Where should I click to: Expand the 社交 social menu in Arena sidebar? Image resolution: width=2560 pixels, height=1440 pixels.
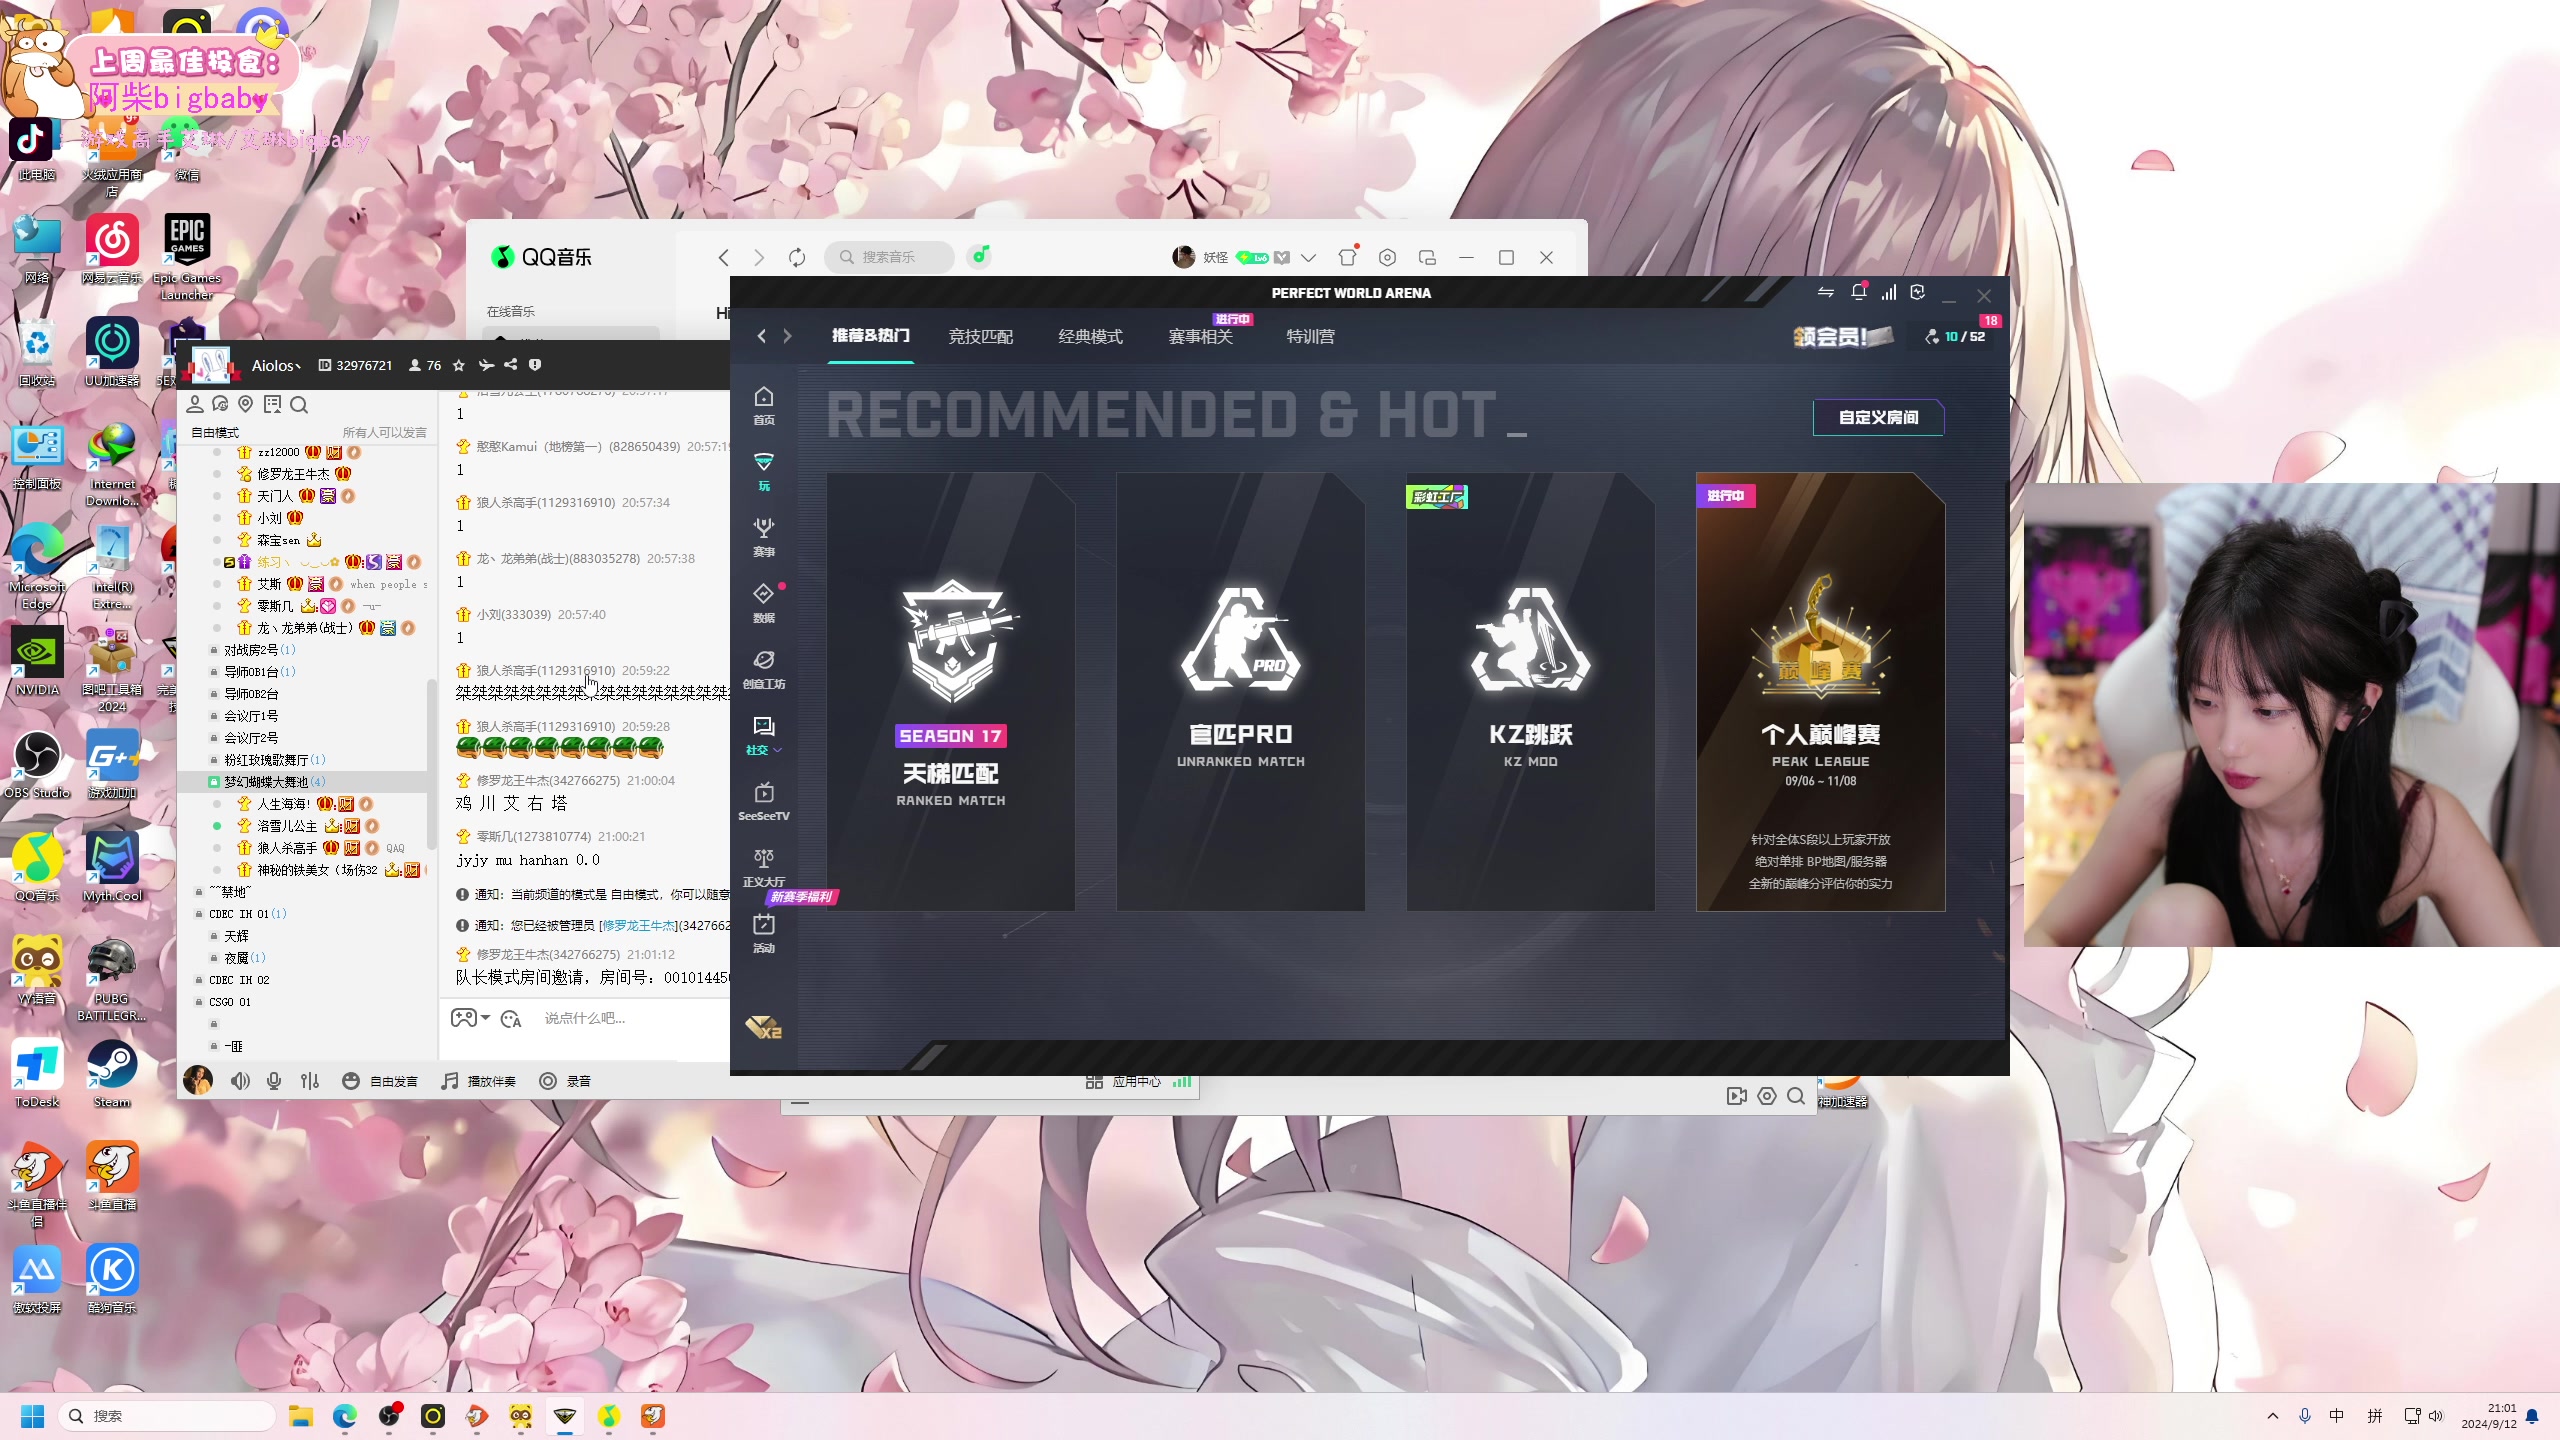point(764,735)
